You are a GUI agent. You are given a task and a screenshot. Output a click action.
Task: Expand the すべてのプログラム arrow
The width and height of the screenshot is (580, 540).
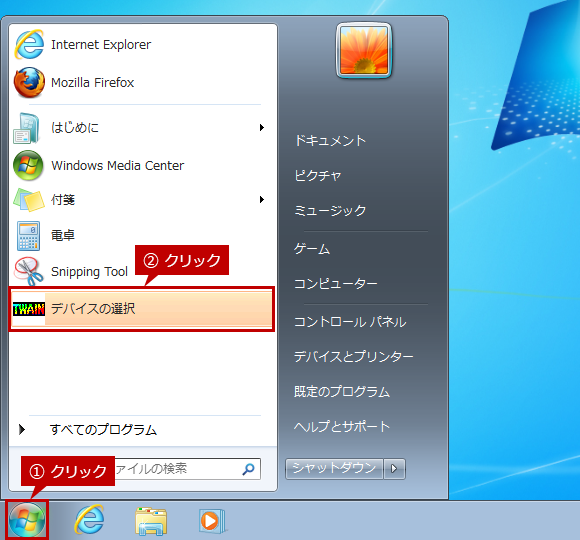[x=22, y=429]
